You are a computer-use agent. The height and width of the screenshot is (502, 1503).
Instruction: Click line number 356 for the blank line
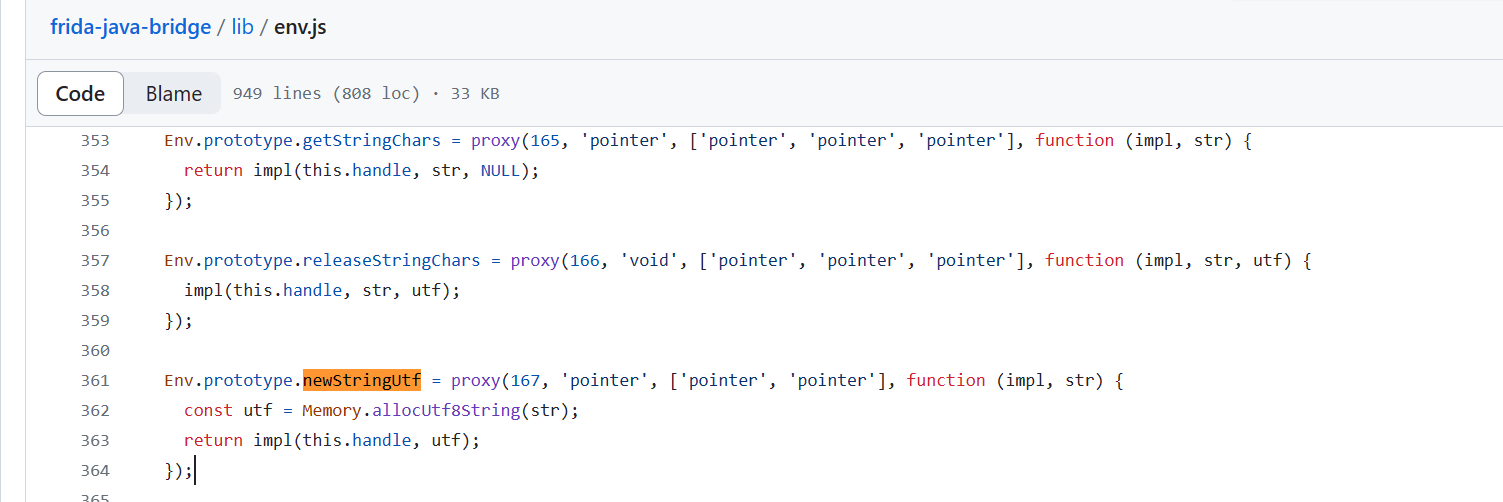95,231
